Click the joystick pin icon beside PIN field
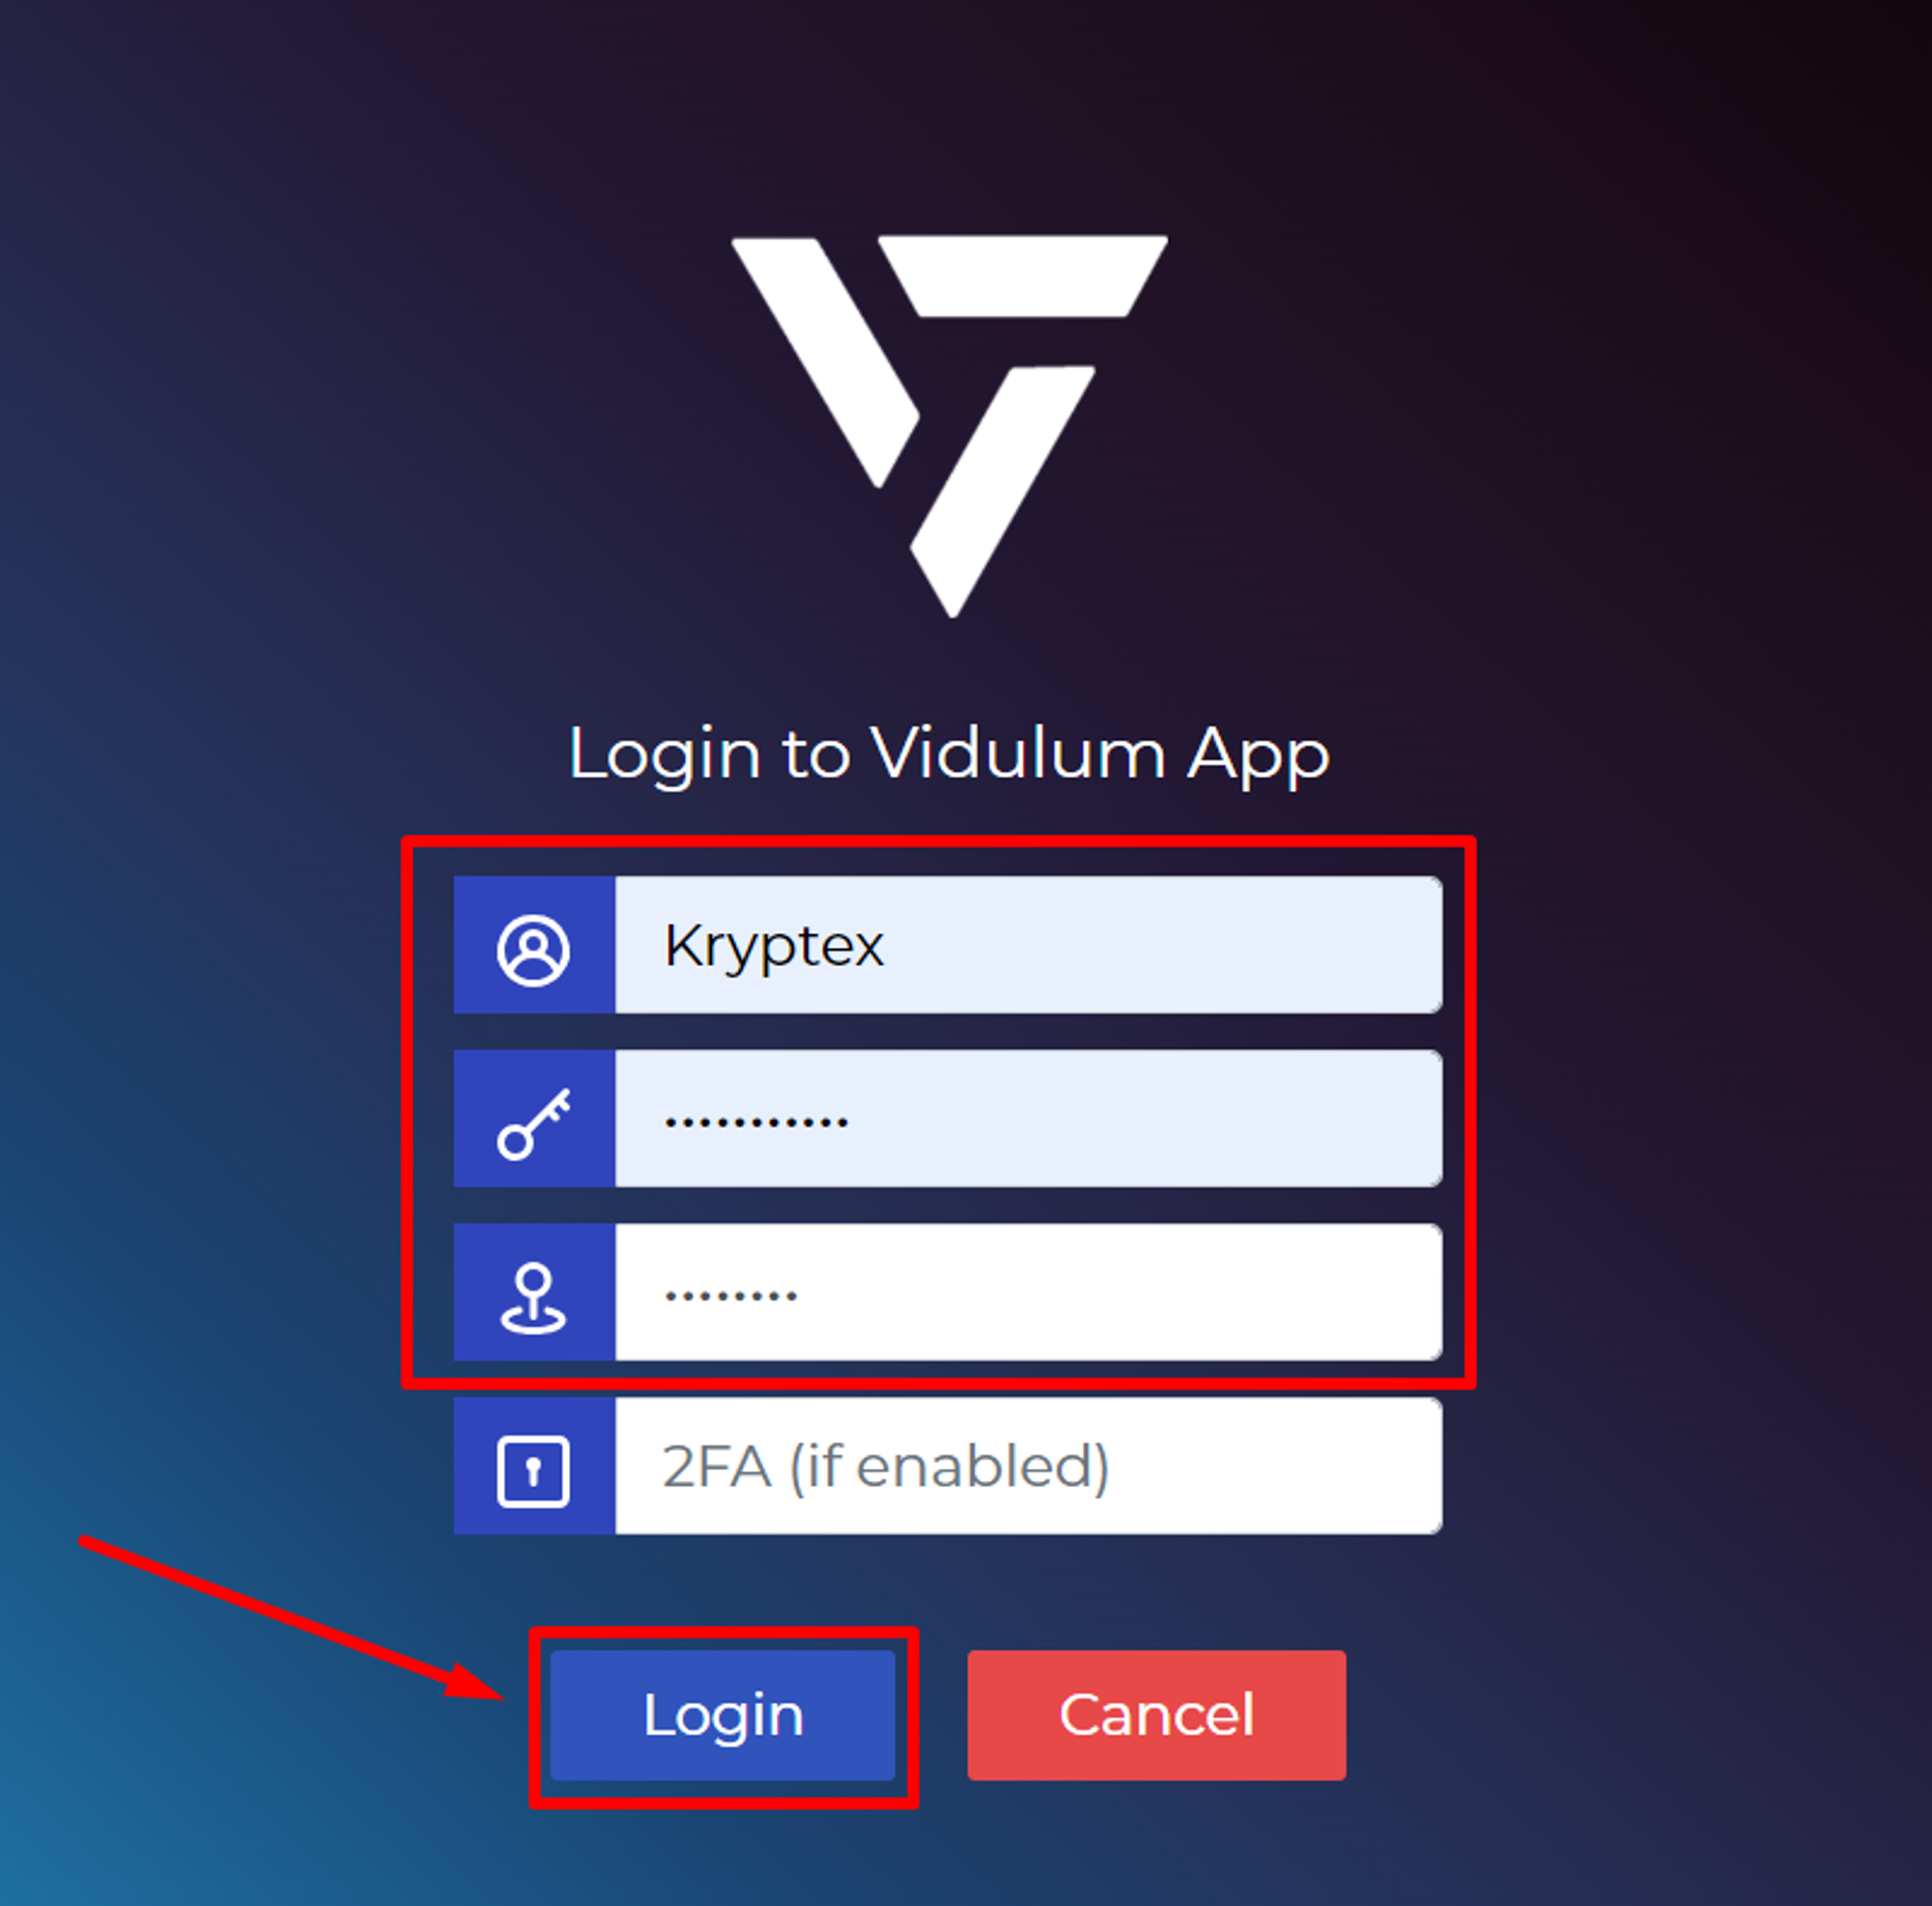The width and height of the screenshot is (1932, 1906). click(x=533, y=1298)
